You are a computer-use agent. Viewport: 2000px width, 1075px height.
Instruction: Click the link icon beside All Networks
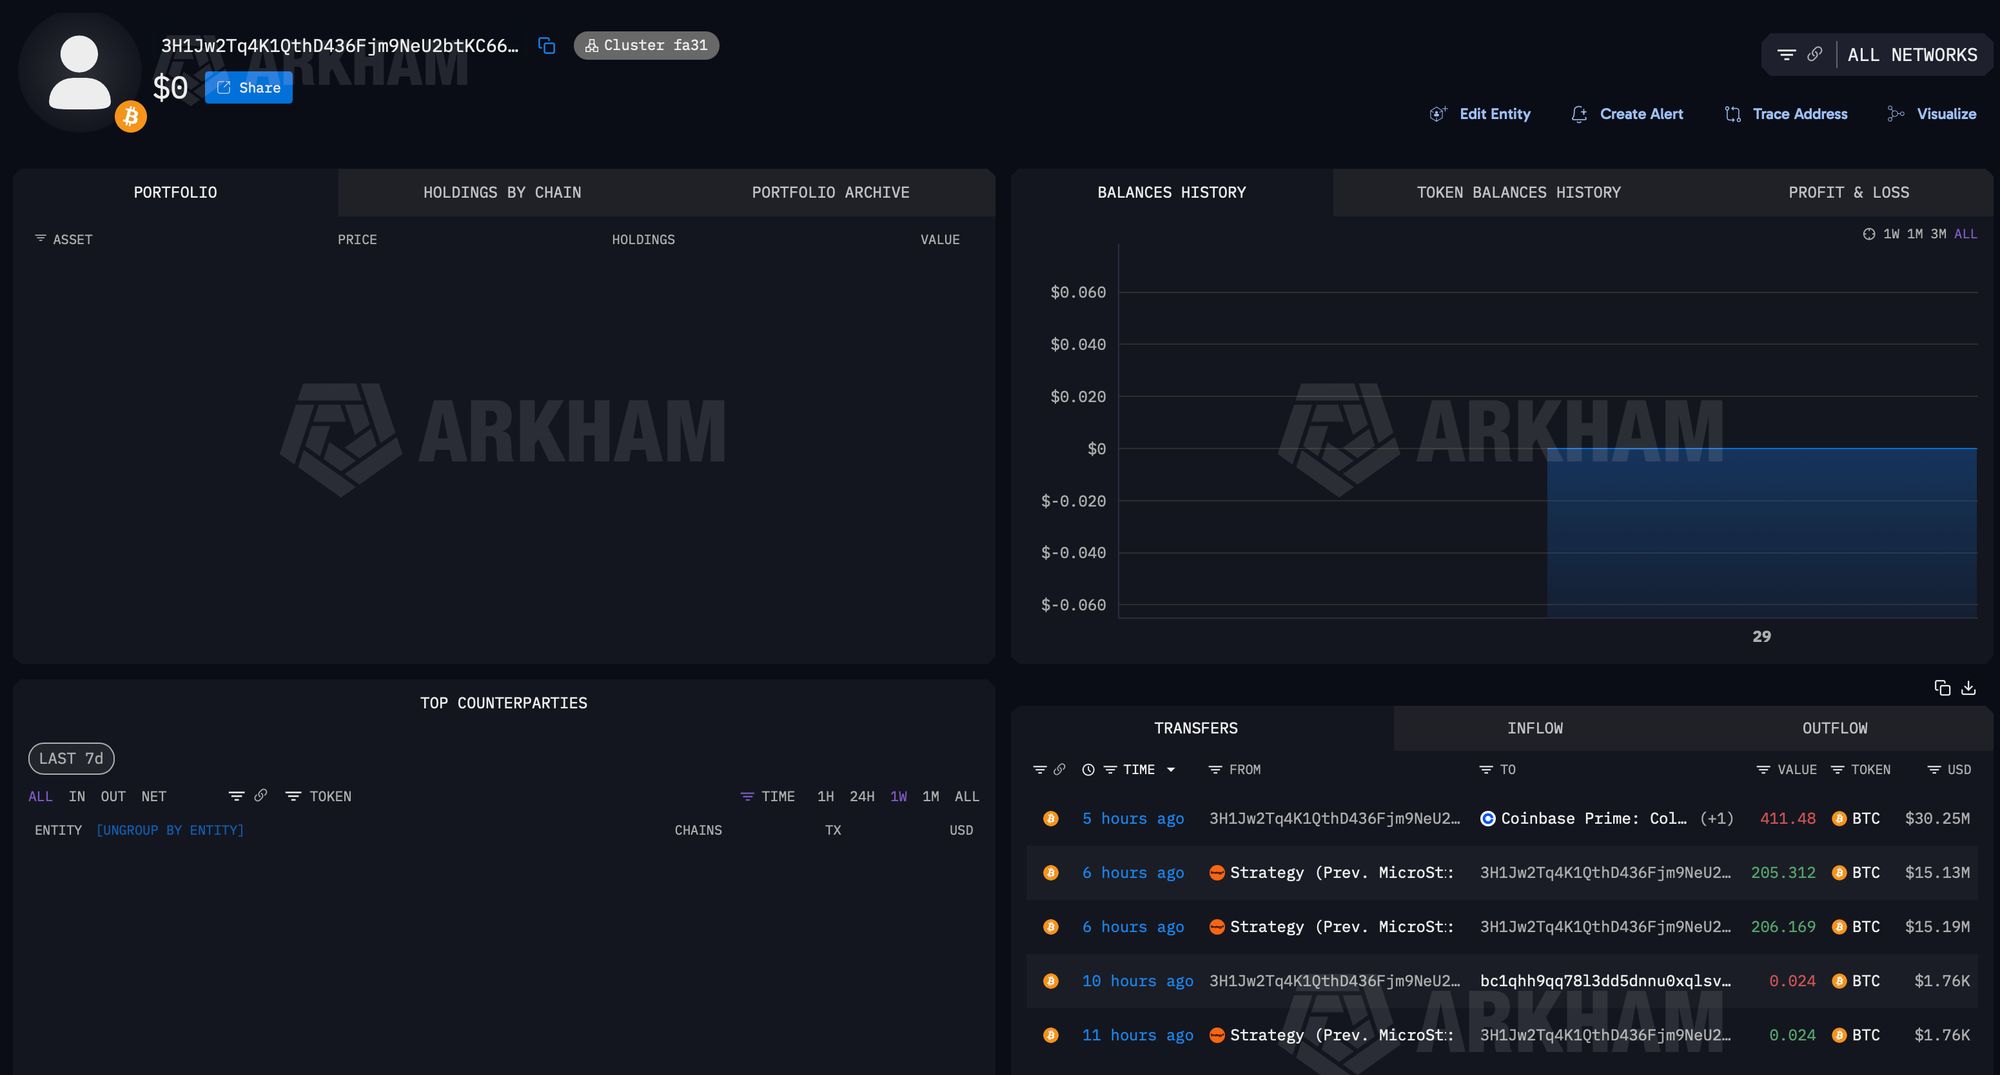pos(1814,55)
